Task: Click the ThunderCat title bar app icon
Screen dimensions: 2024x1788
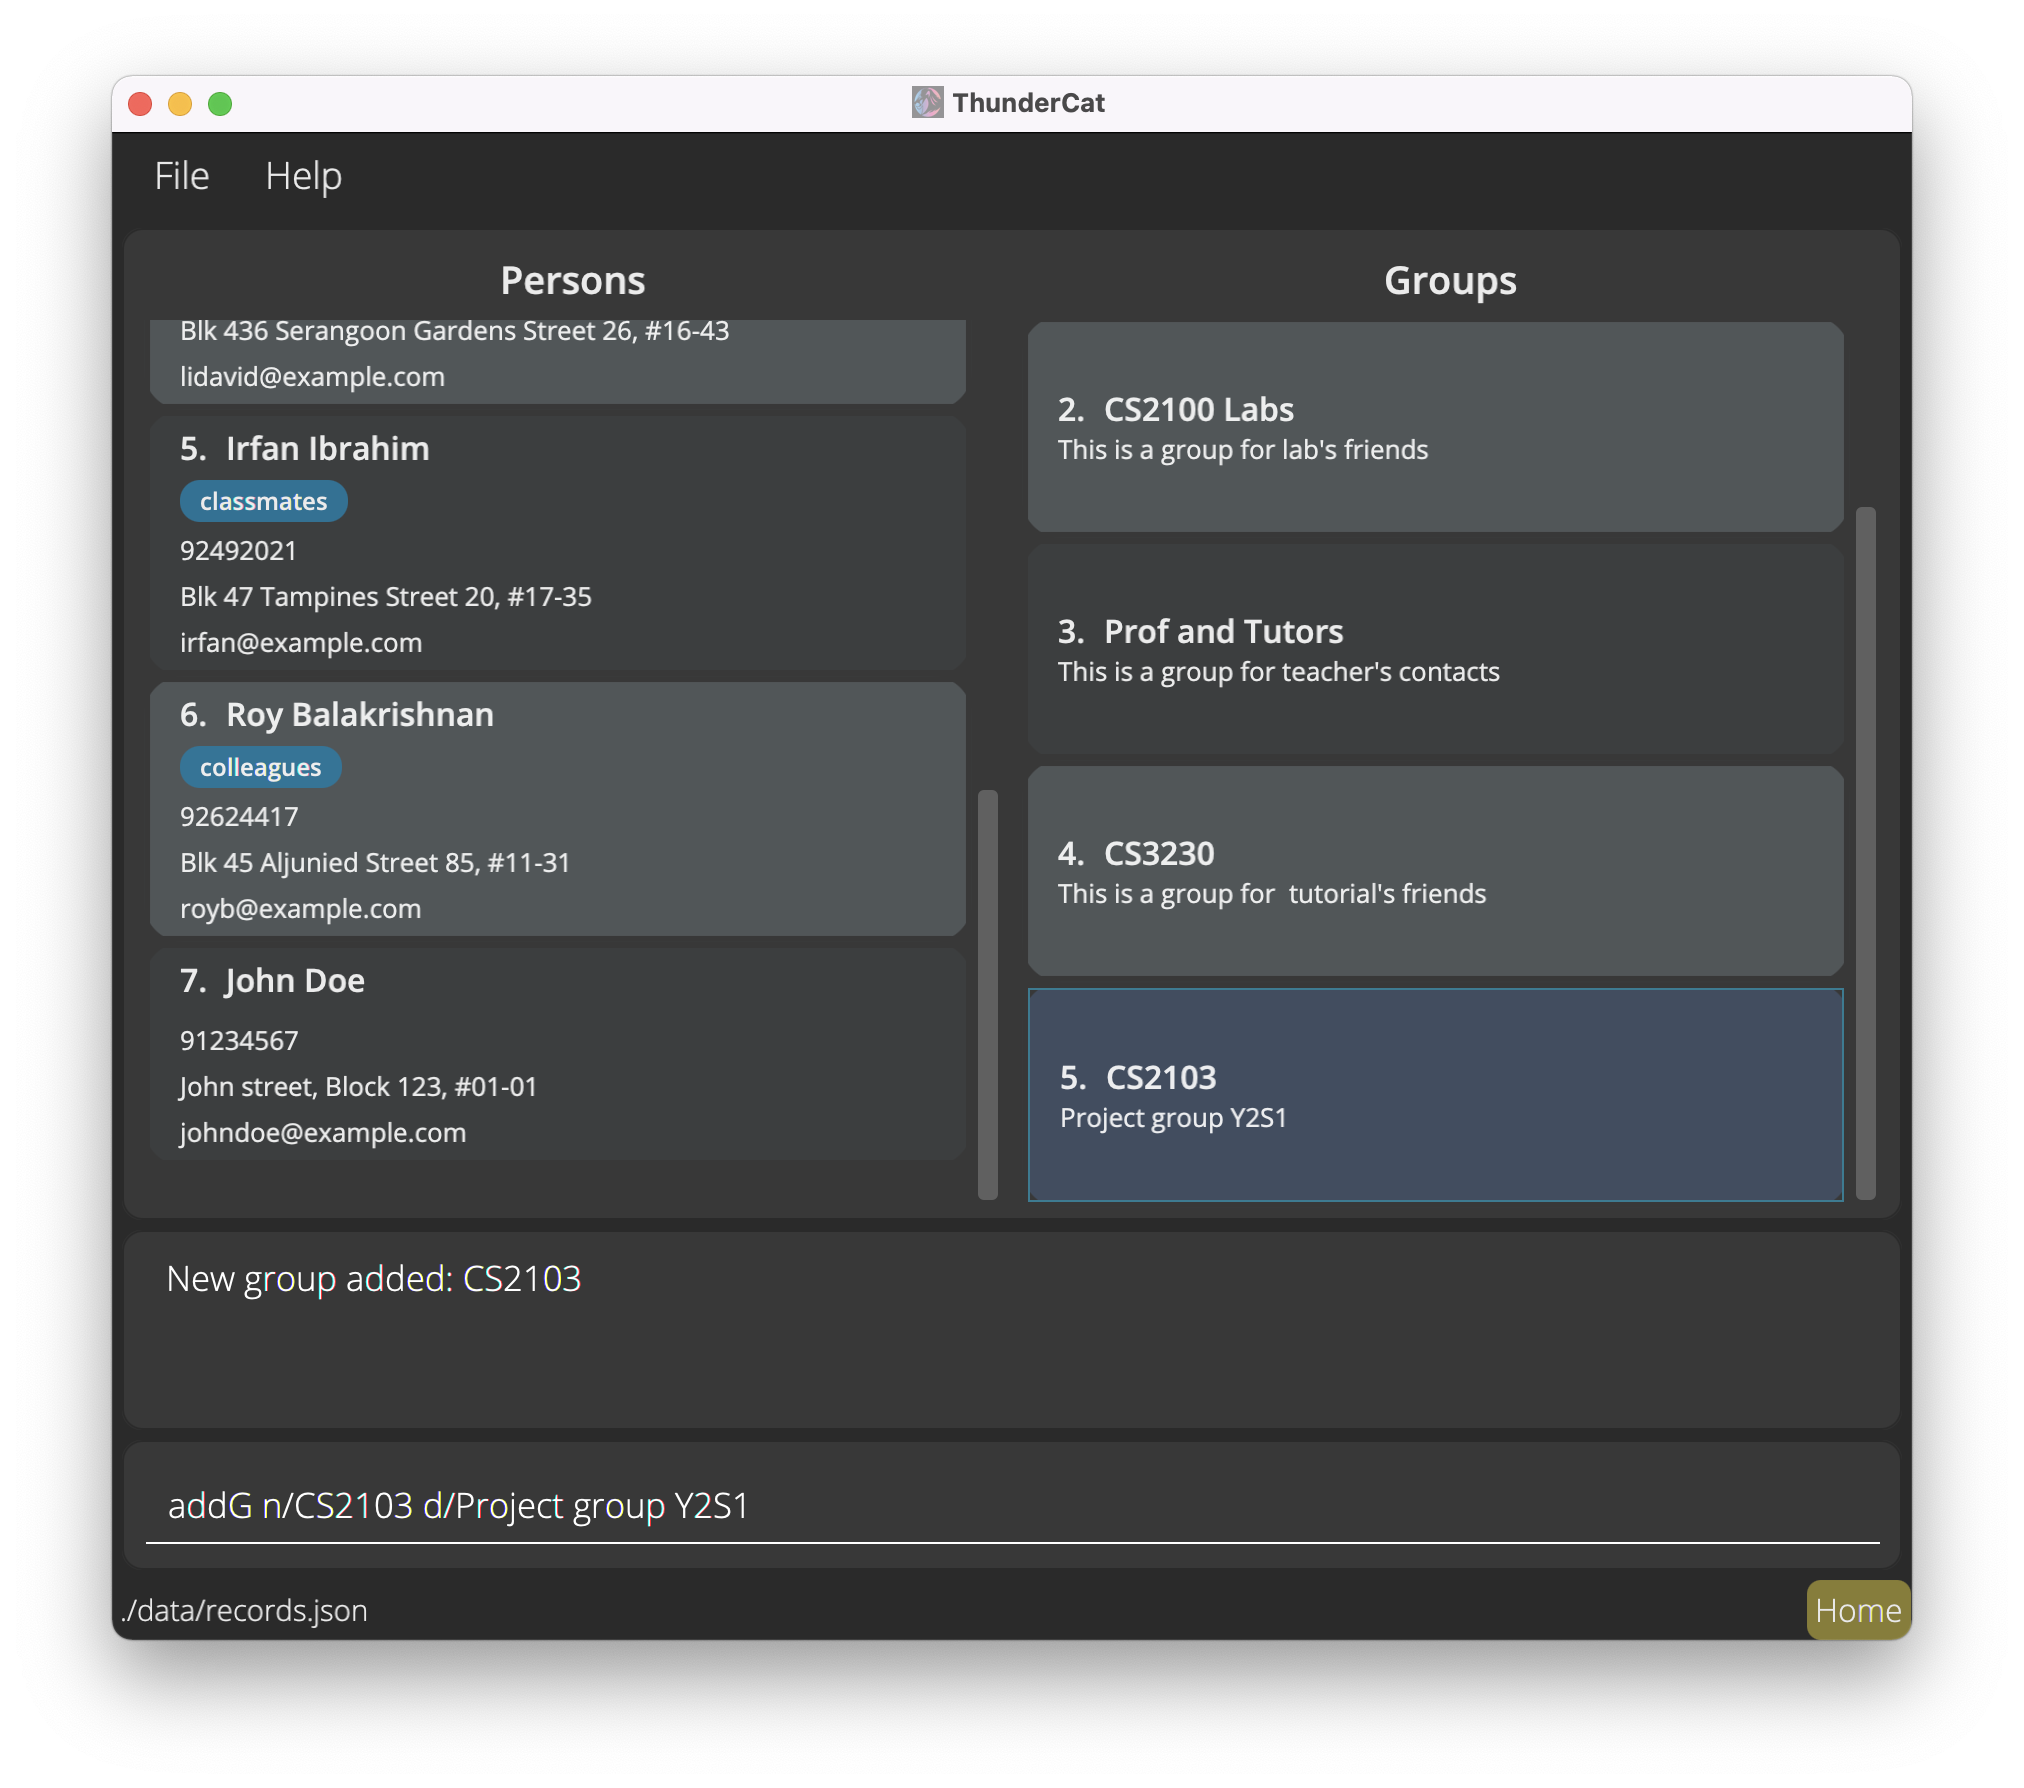Action: coord(927,102)
